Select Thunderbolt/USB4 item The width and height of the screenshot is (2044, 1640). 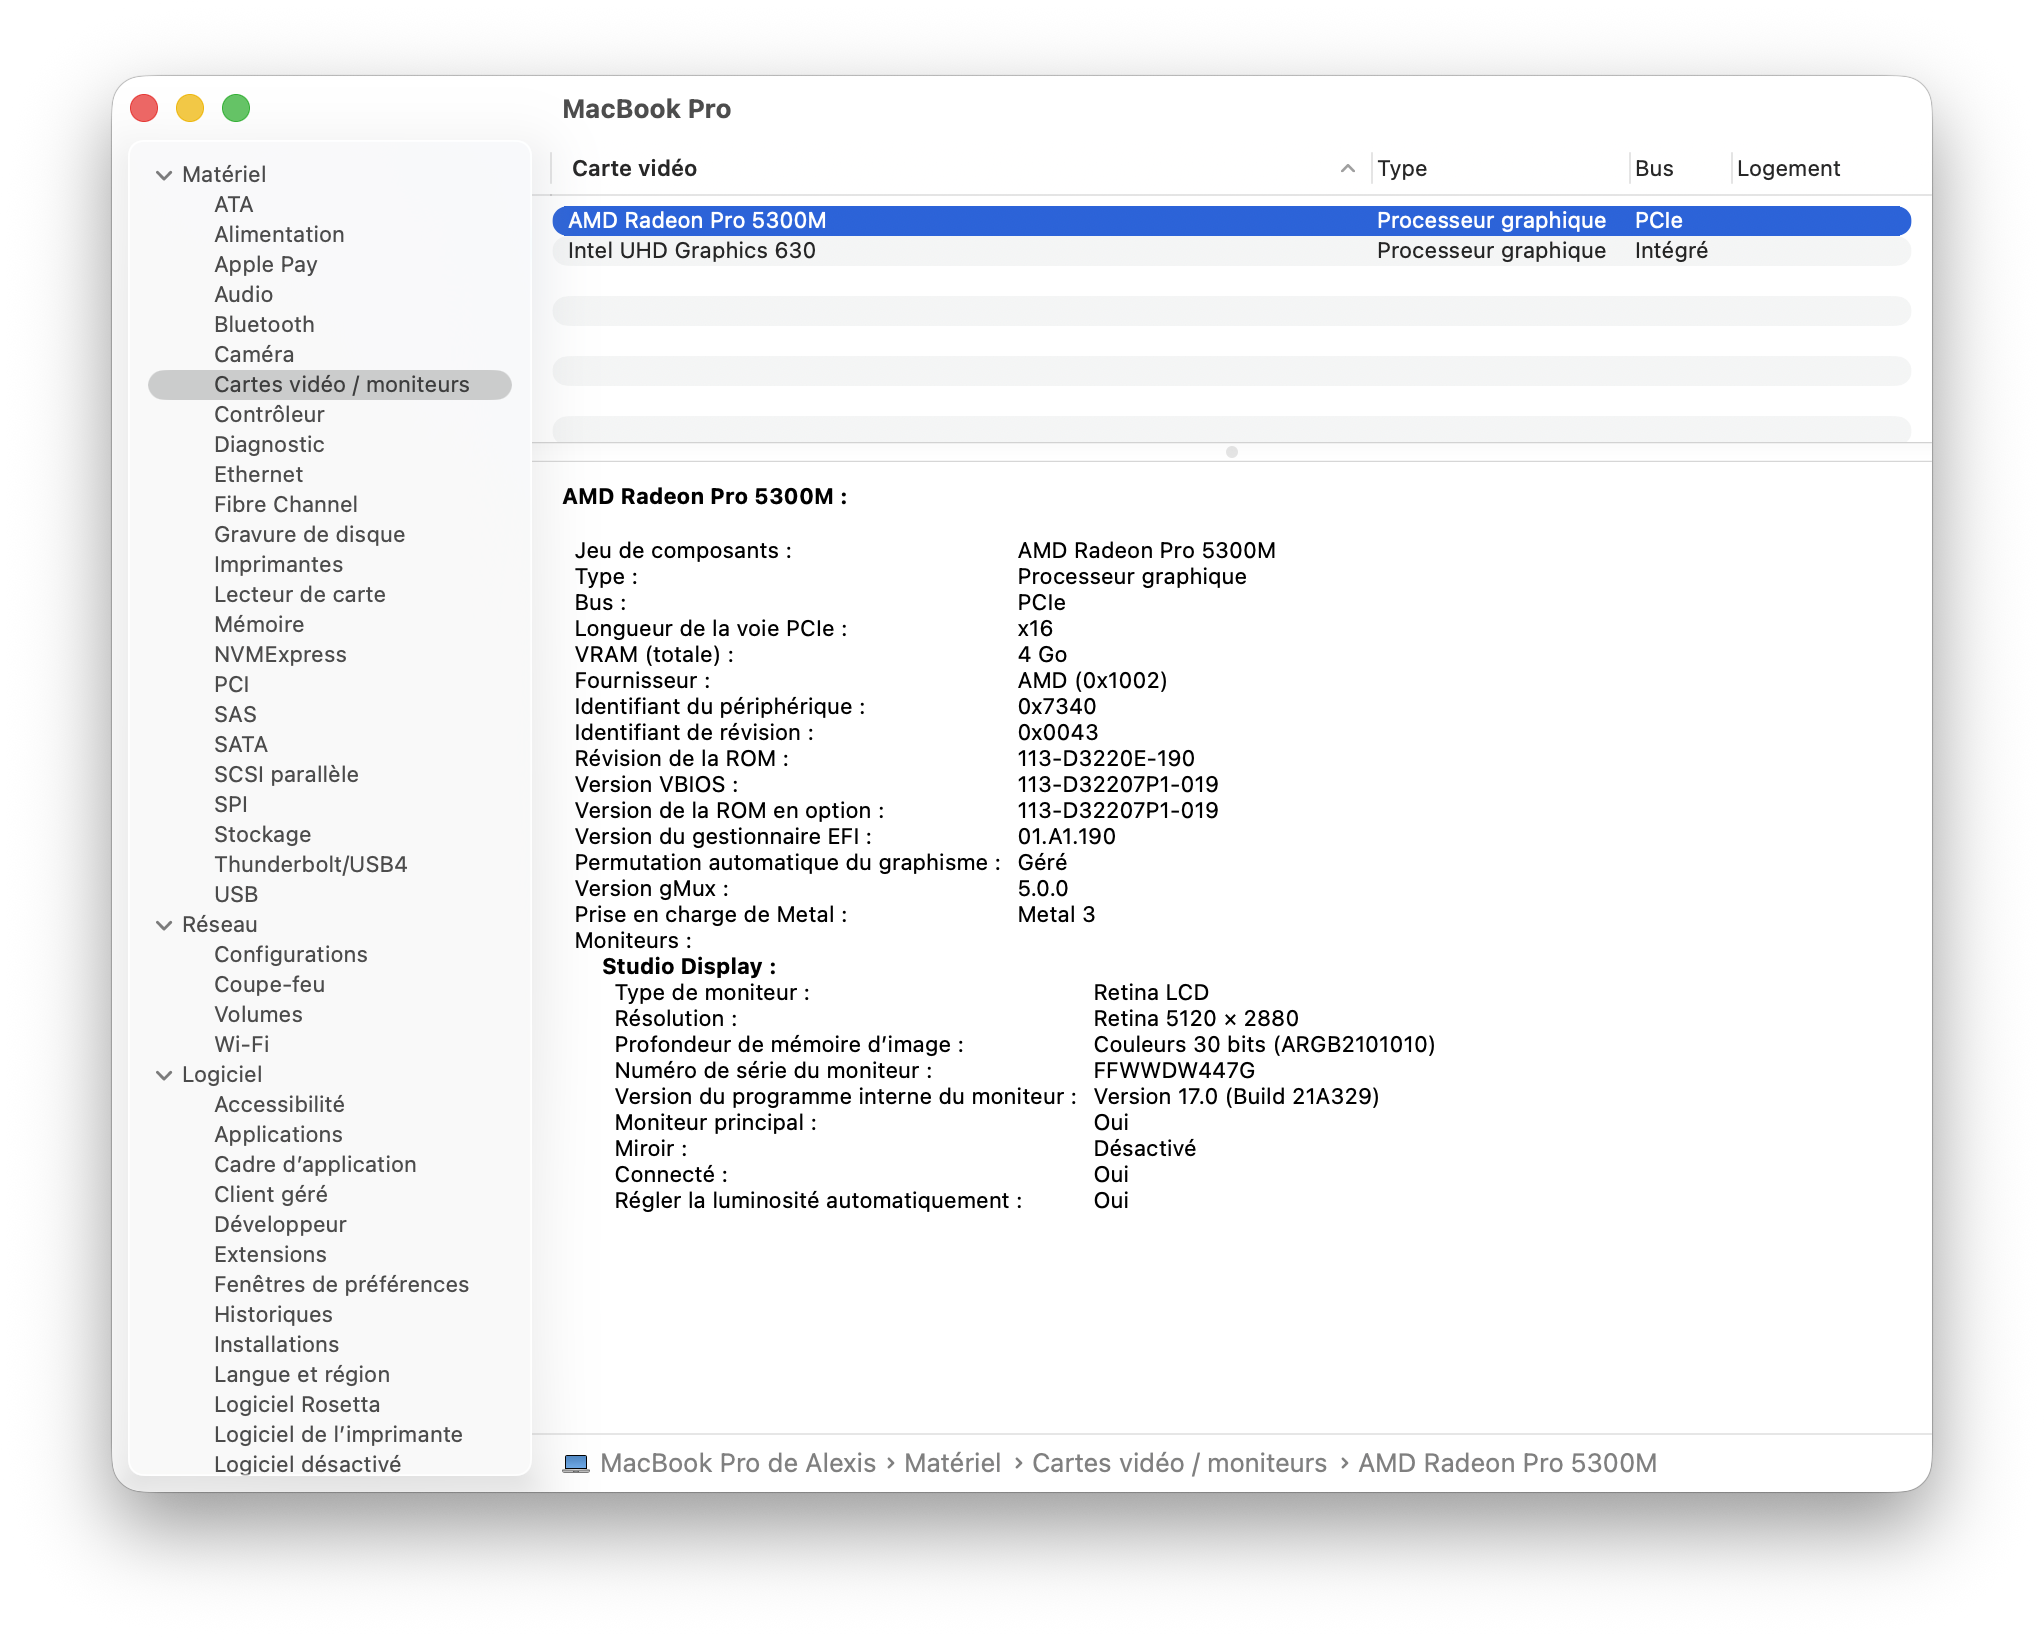[x=310, y=864]
